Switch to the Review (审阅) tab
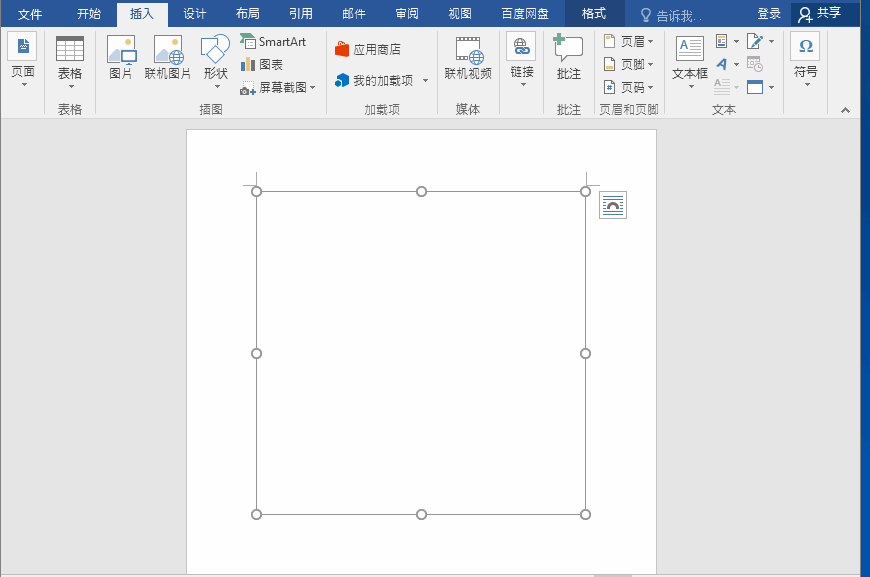 tap(407, 14)
